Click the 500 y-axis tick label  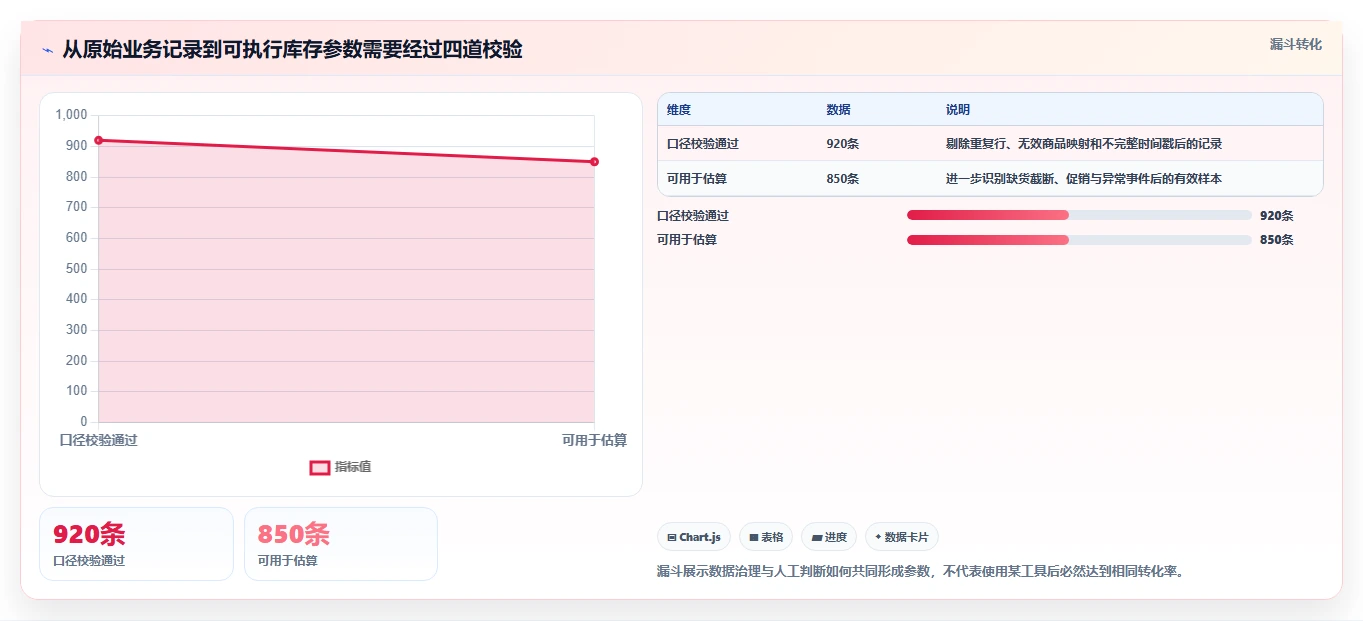(x=77, y=268)
